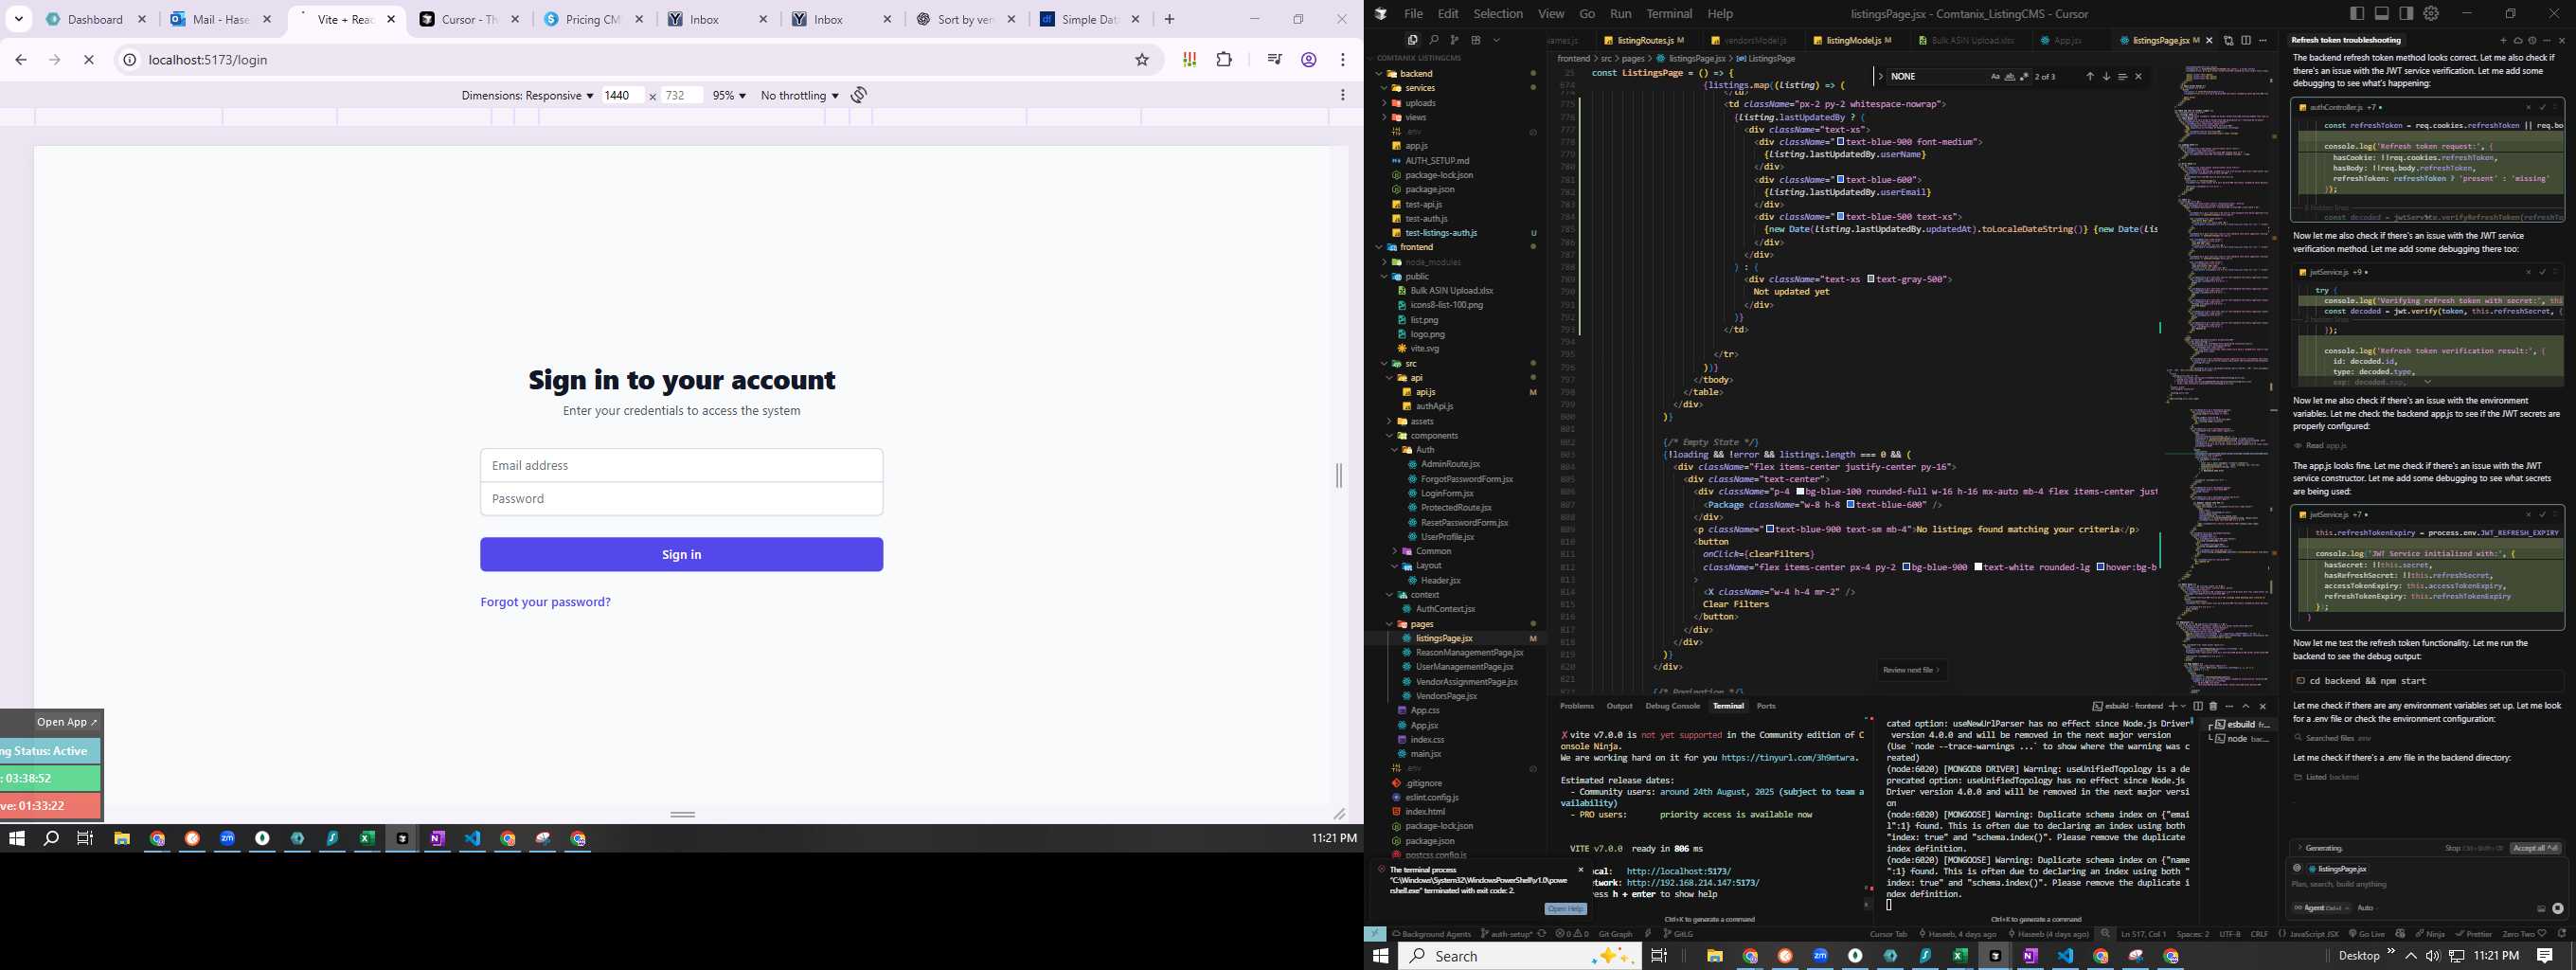Click Open Help button in notification
The image size is (2576, 970).
coord(1565,909)
